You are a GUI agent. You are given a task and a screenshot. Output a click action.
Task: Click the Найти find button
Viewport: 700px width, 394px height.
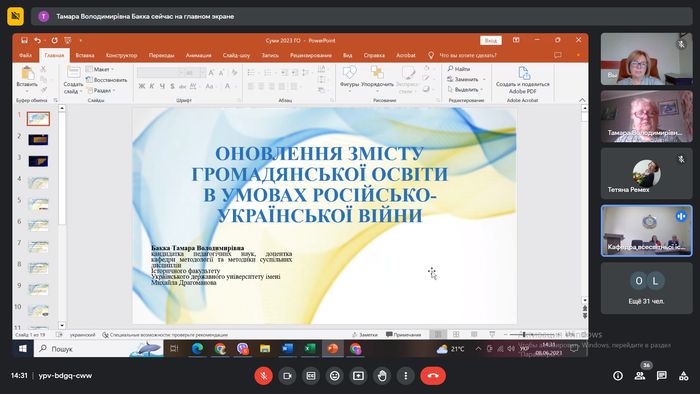pos(459,69)
